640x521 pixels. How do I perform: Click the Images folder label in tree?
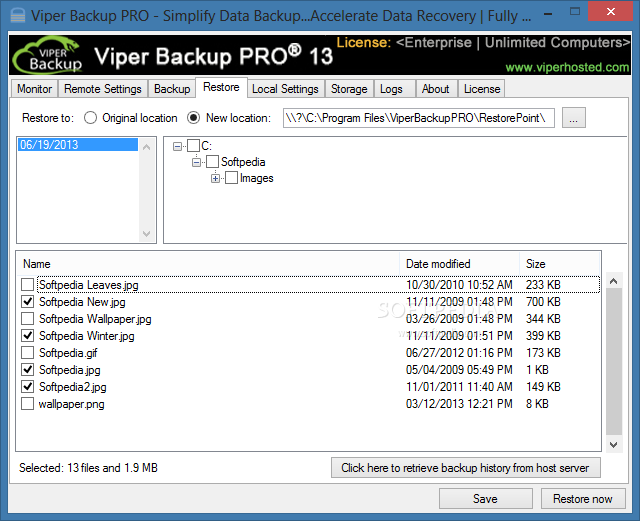click(x=257, y=178)
